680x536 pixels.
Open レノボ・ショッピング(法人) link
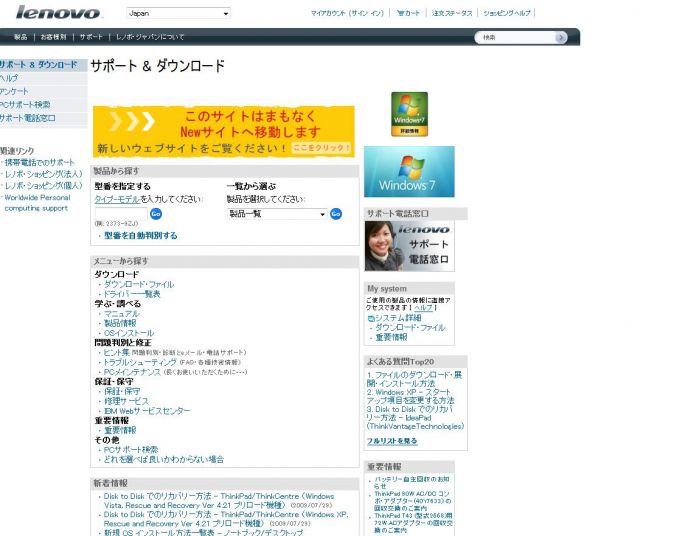coord(43,174)
